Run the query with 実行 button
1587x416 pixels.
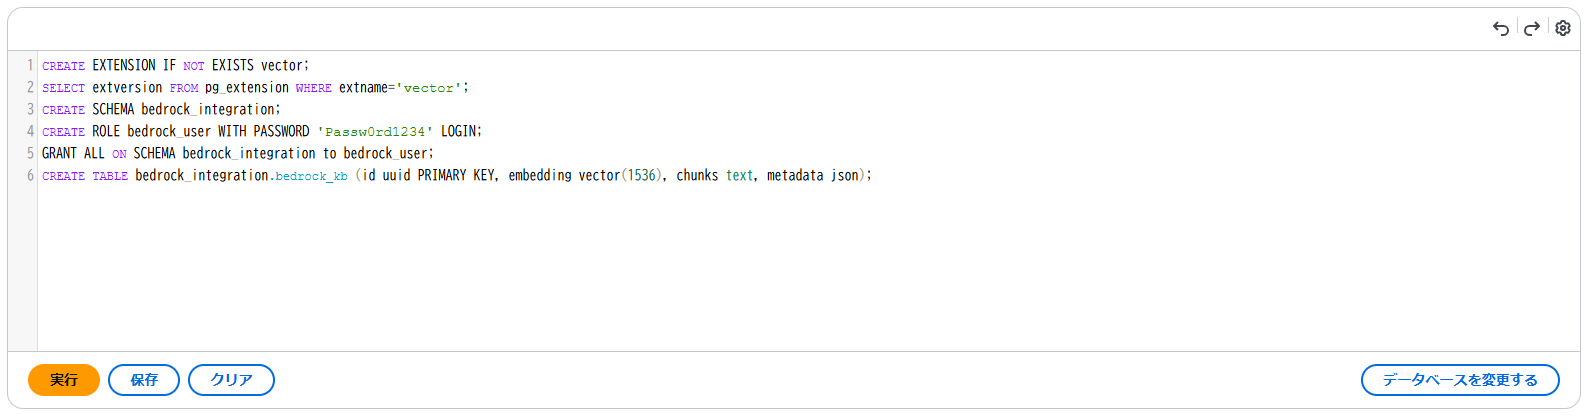(64, 380)
